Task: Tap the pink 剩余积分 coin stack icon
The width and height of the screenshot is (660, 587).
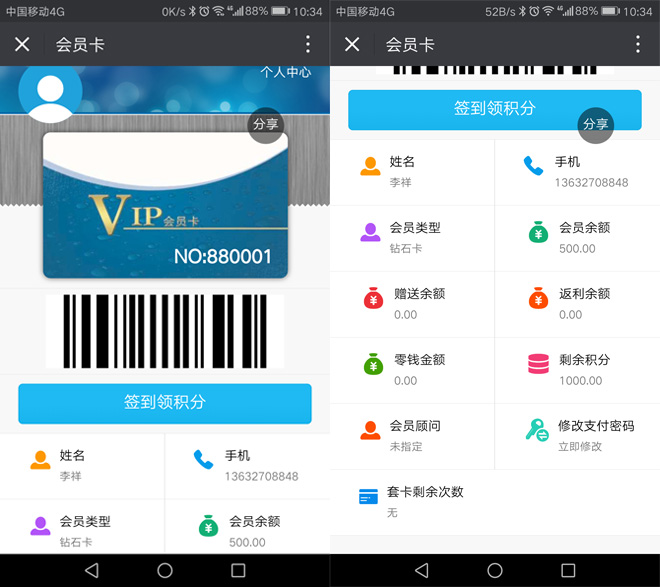Action: [538, 364]
